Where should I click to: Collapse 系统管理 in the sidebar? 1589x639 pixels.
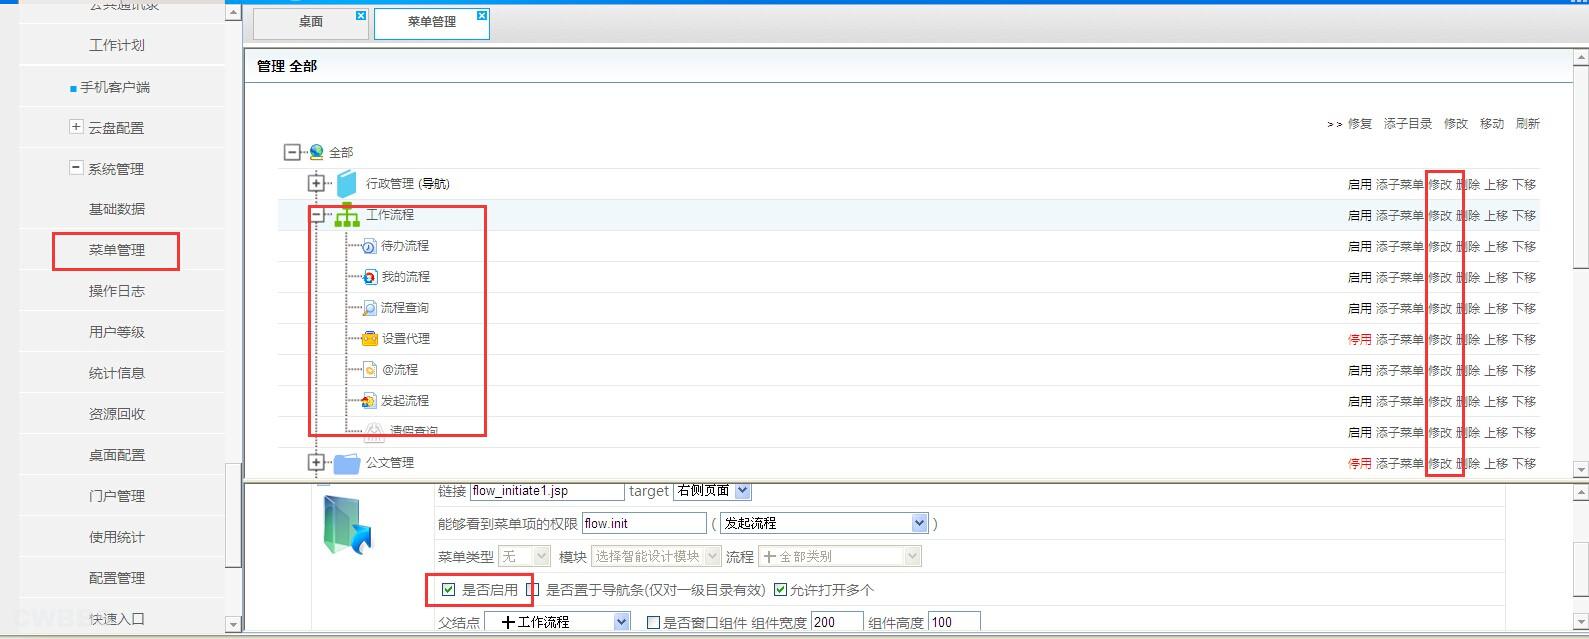(x=76, y=168)
